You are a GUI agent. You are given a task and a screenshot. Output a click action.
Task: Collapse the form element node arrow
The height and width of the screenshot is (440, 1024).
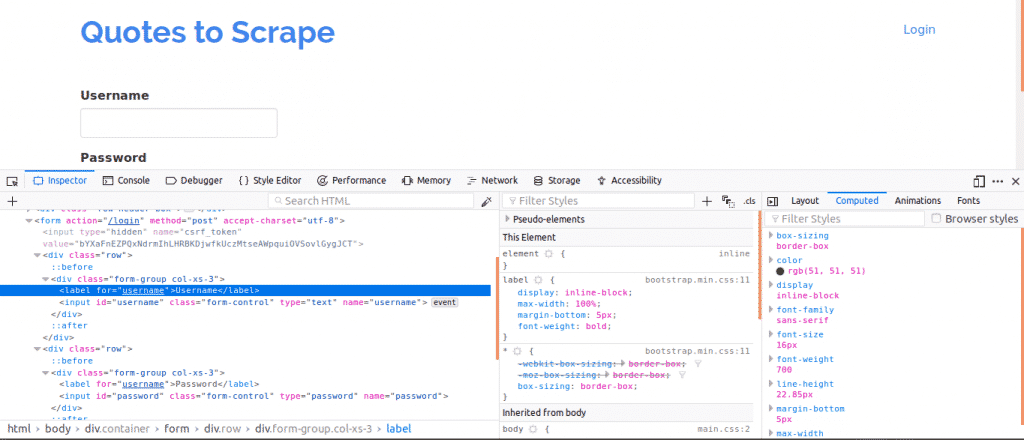(x=29, y=221)
